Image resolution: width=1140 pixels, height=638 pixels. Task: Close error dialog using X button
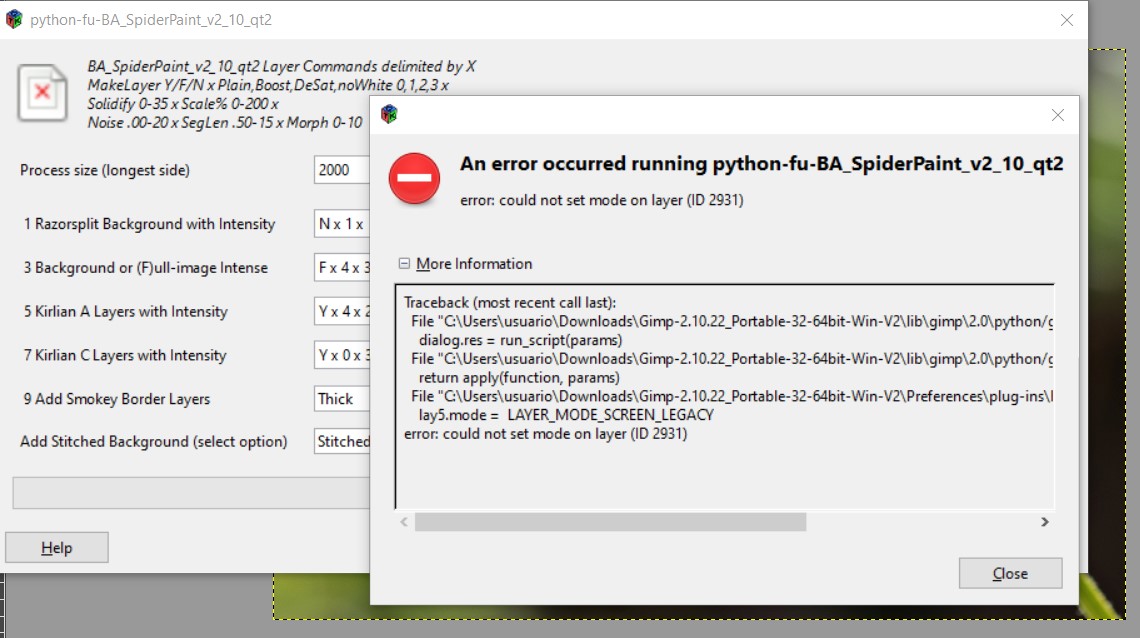tap(1058, 115)
